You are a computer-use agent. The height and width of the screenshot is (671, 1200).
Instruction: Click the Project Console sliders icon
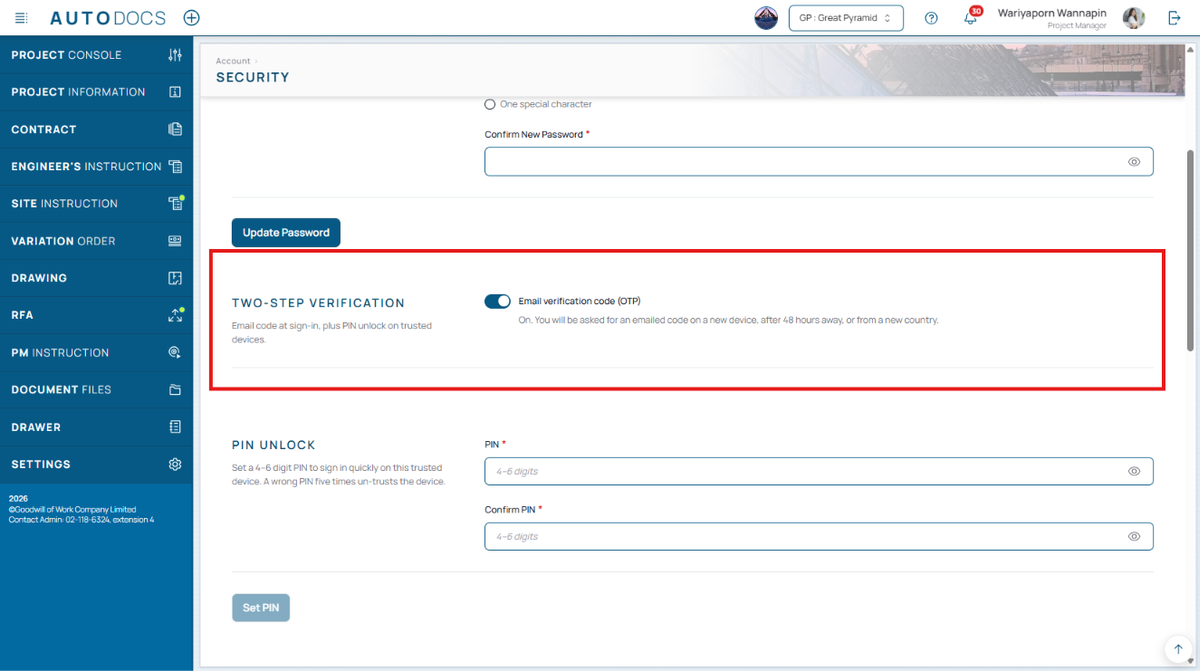(x=175, y=55)
